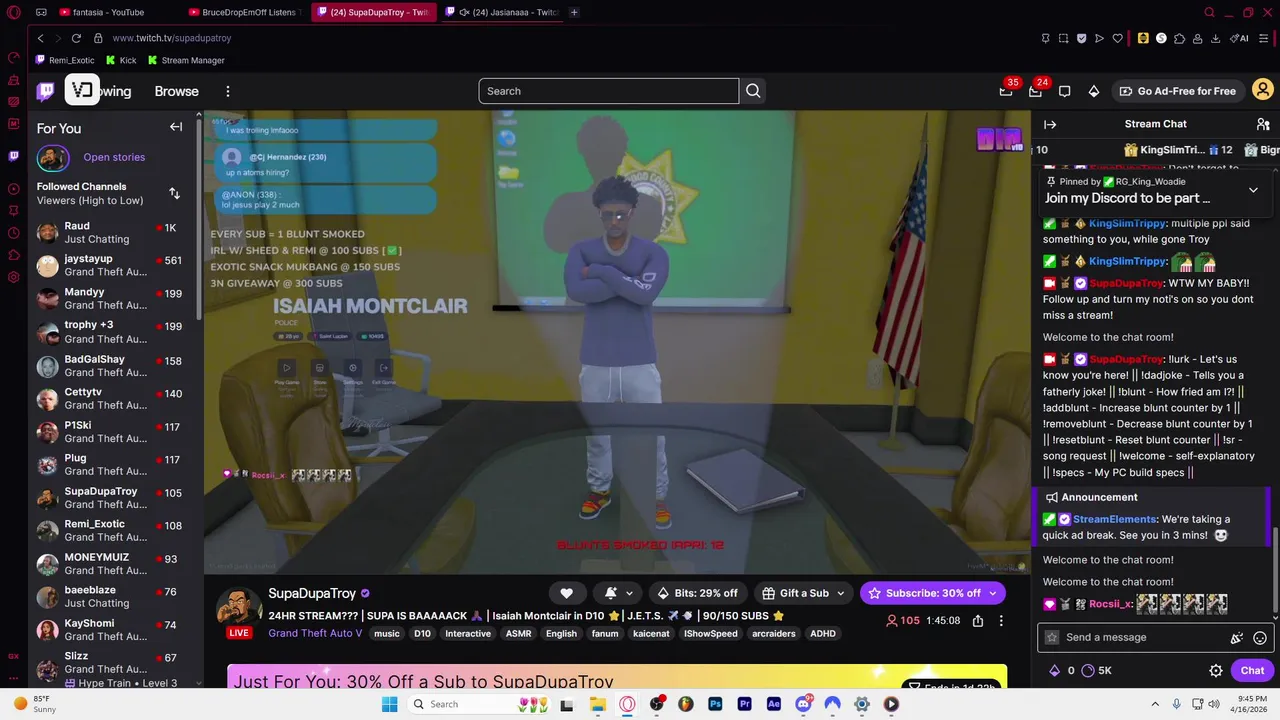Open a new browser tab
1280x720 pixels.
(575, 12)
